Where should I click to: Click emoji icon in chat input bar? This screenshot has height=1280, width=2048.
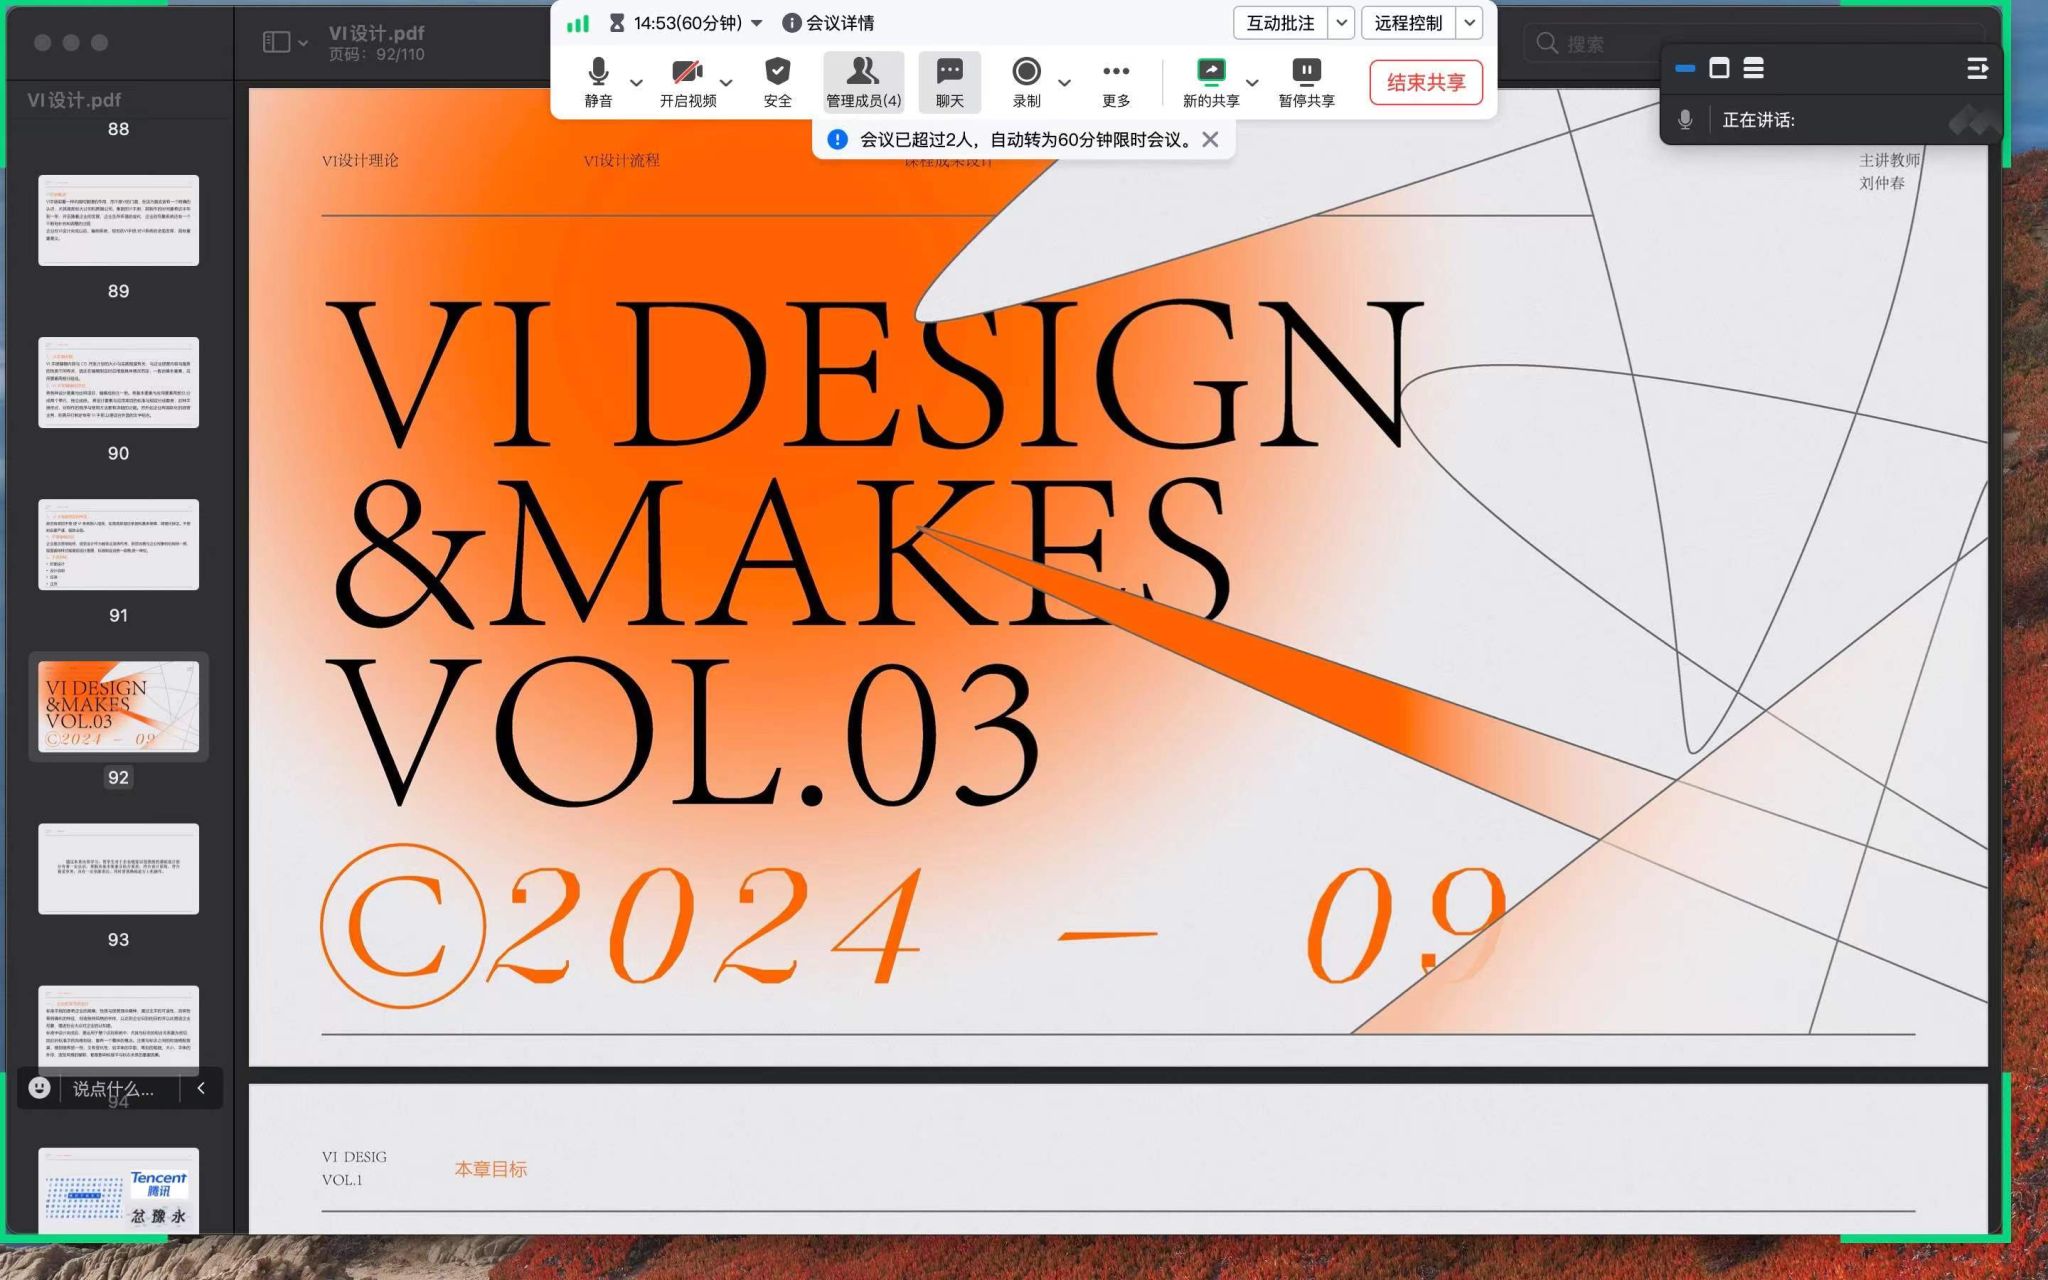[x=39, y=1088]
